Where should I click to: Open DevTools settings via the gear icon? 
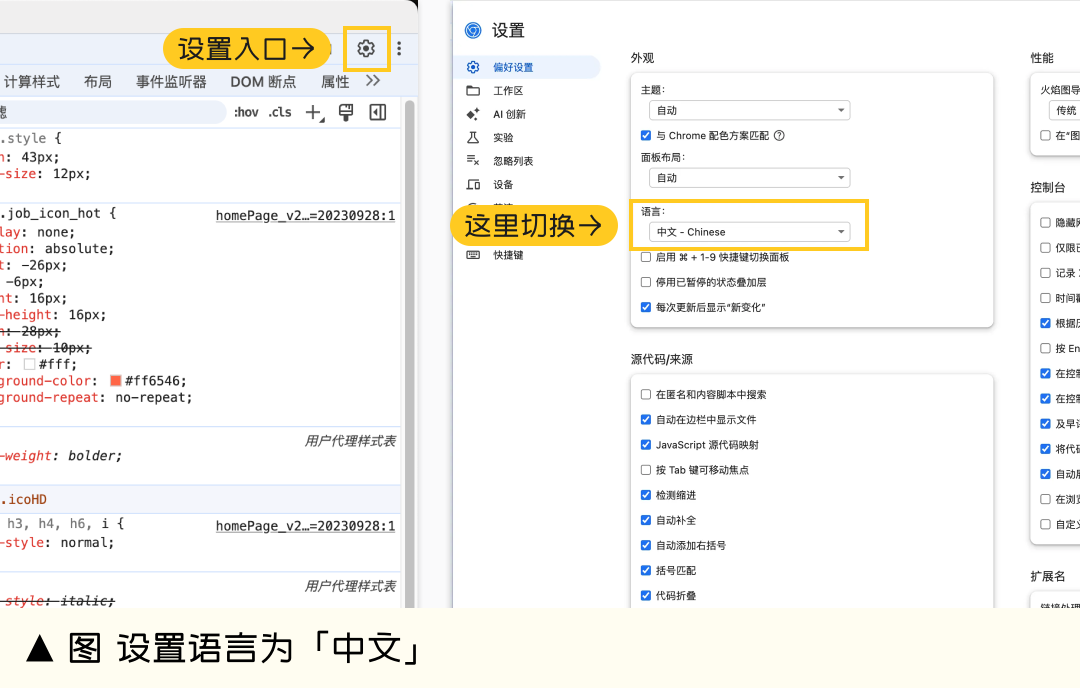coord(366,48)
